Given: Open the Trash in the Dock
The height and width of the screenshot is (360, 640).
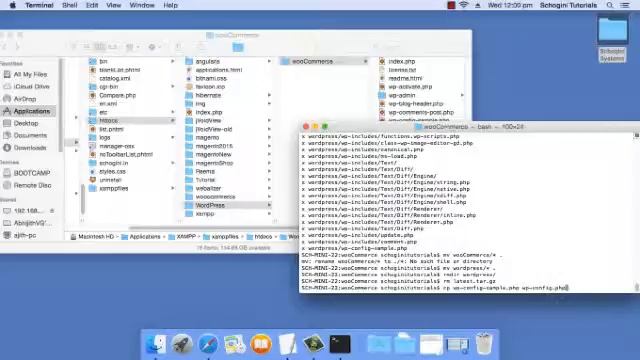Looking at the screenshot, I should pyautogui.click(x=484, y=344).
